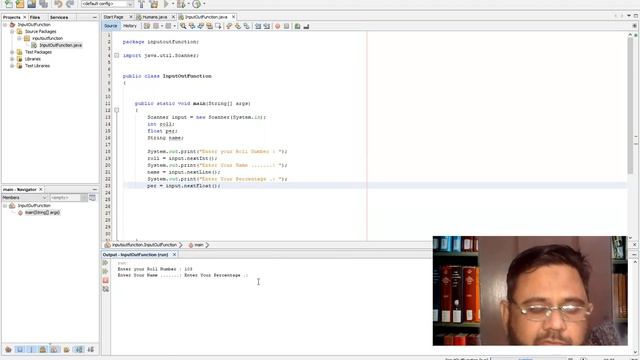
Task: Switch to the Files tab
Action: click(35, 17)
